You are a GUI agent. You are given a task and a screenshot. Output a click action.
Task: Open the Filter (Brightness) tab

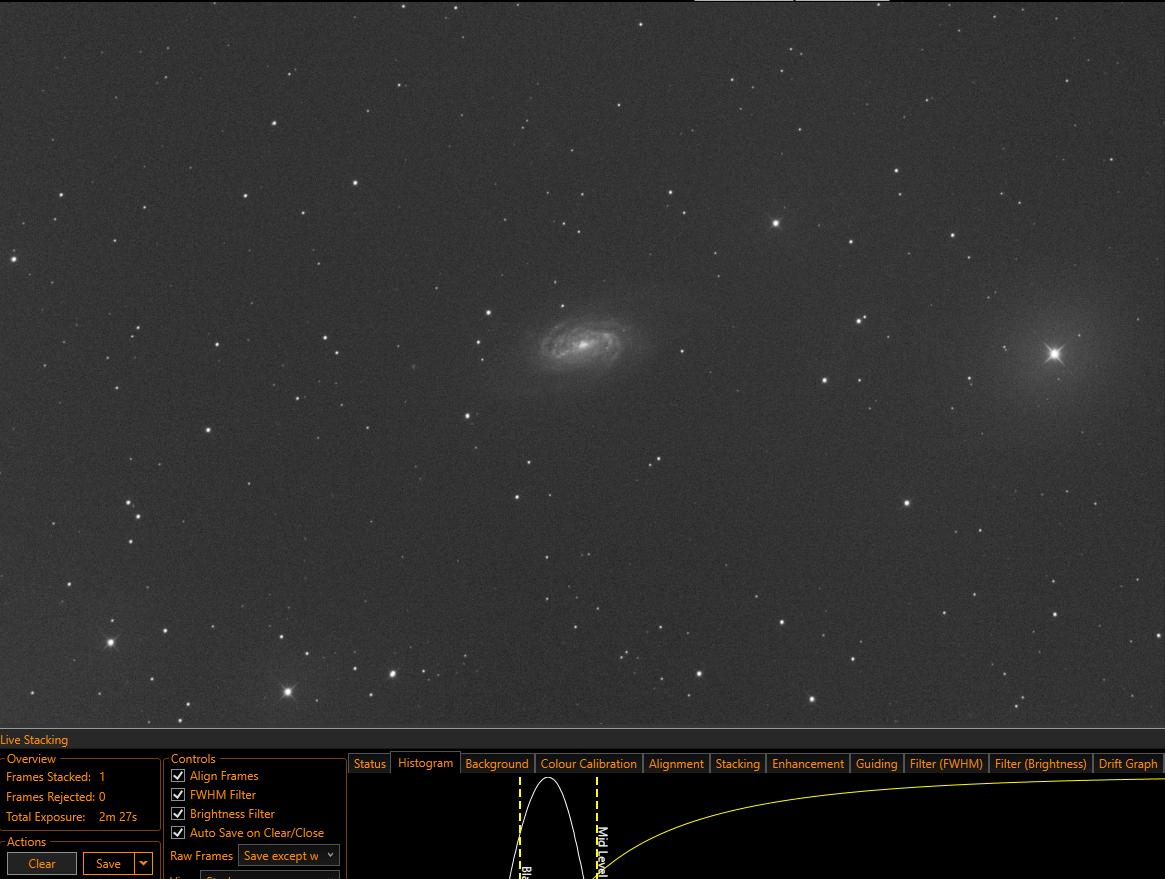tap(1040, 763)
